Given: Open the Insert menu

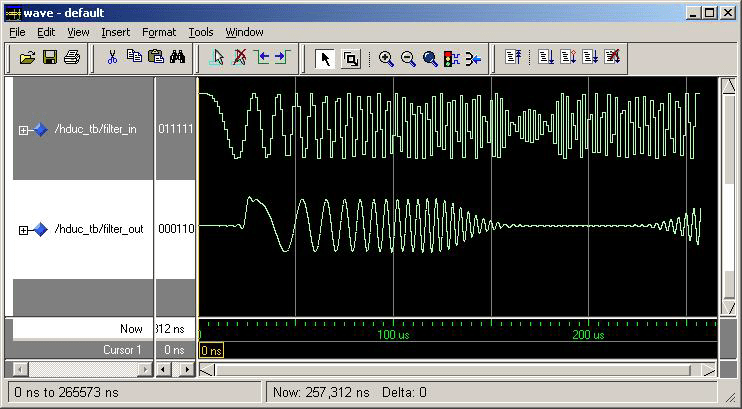Looking at the screenshot, I should [115, 32].
